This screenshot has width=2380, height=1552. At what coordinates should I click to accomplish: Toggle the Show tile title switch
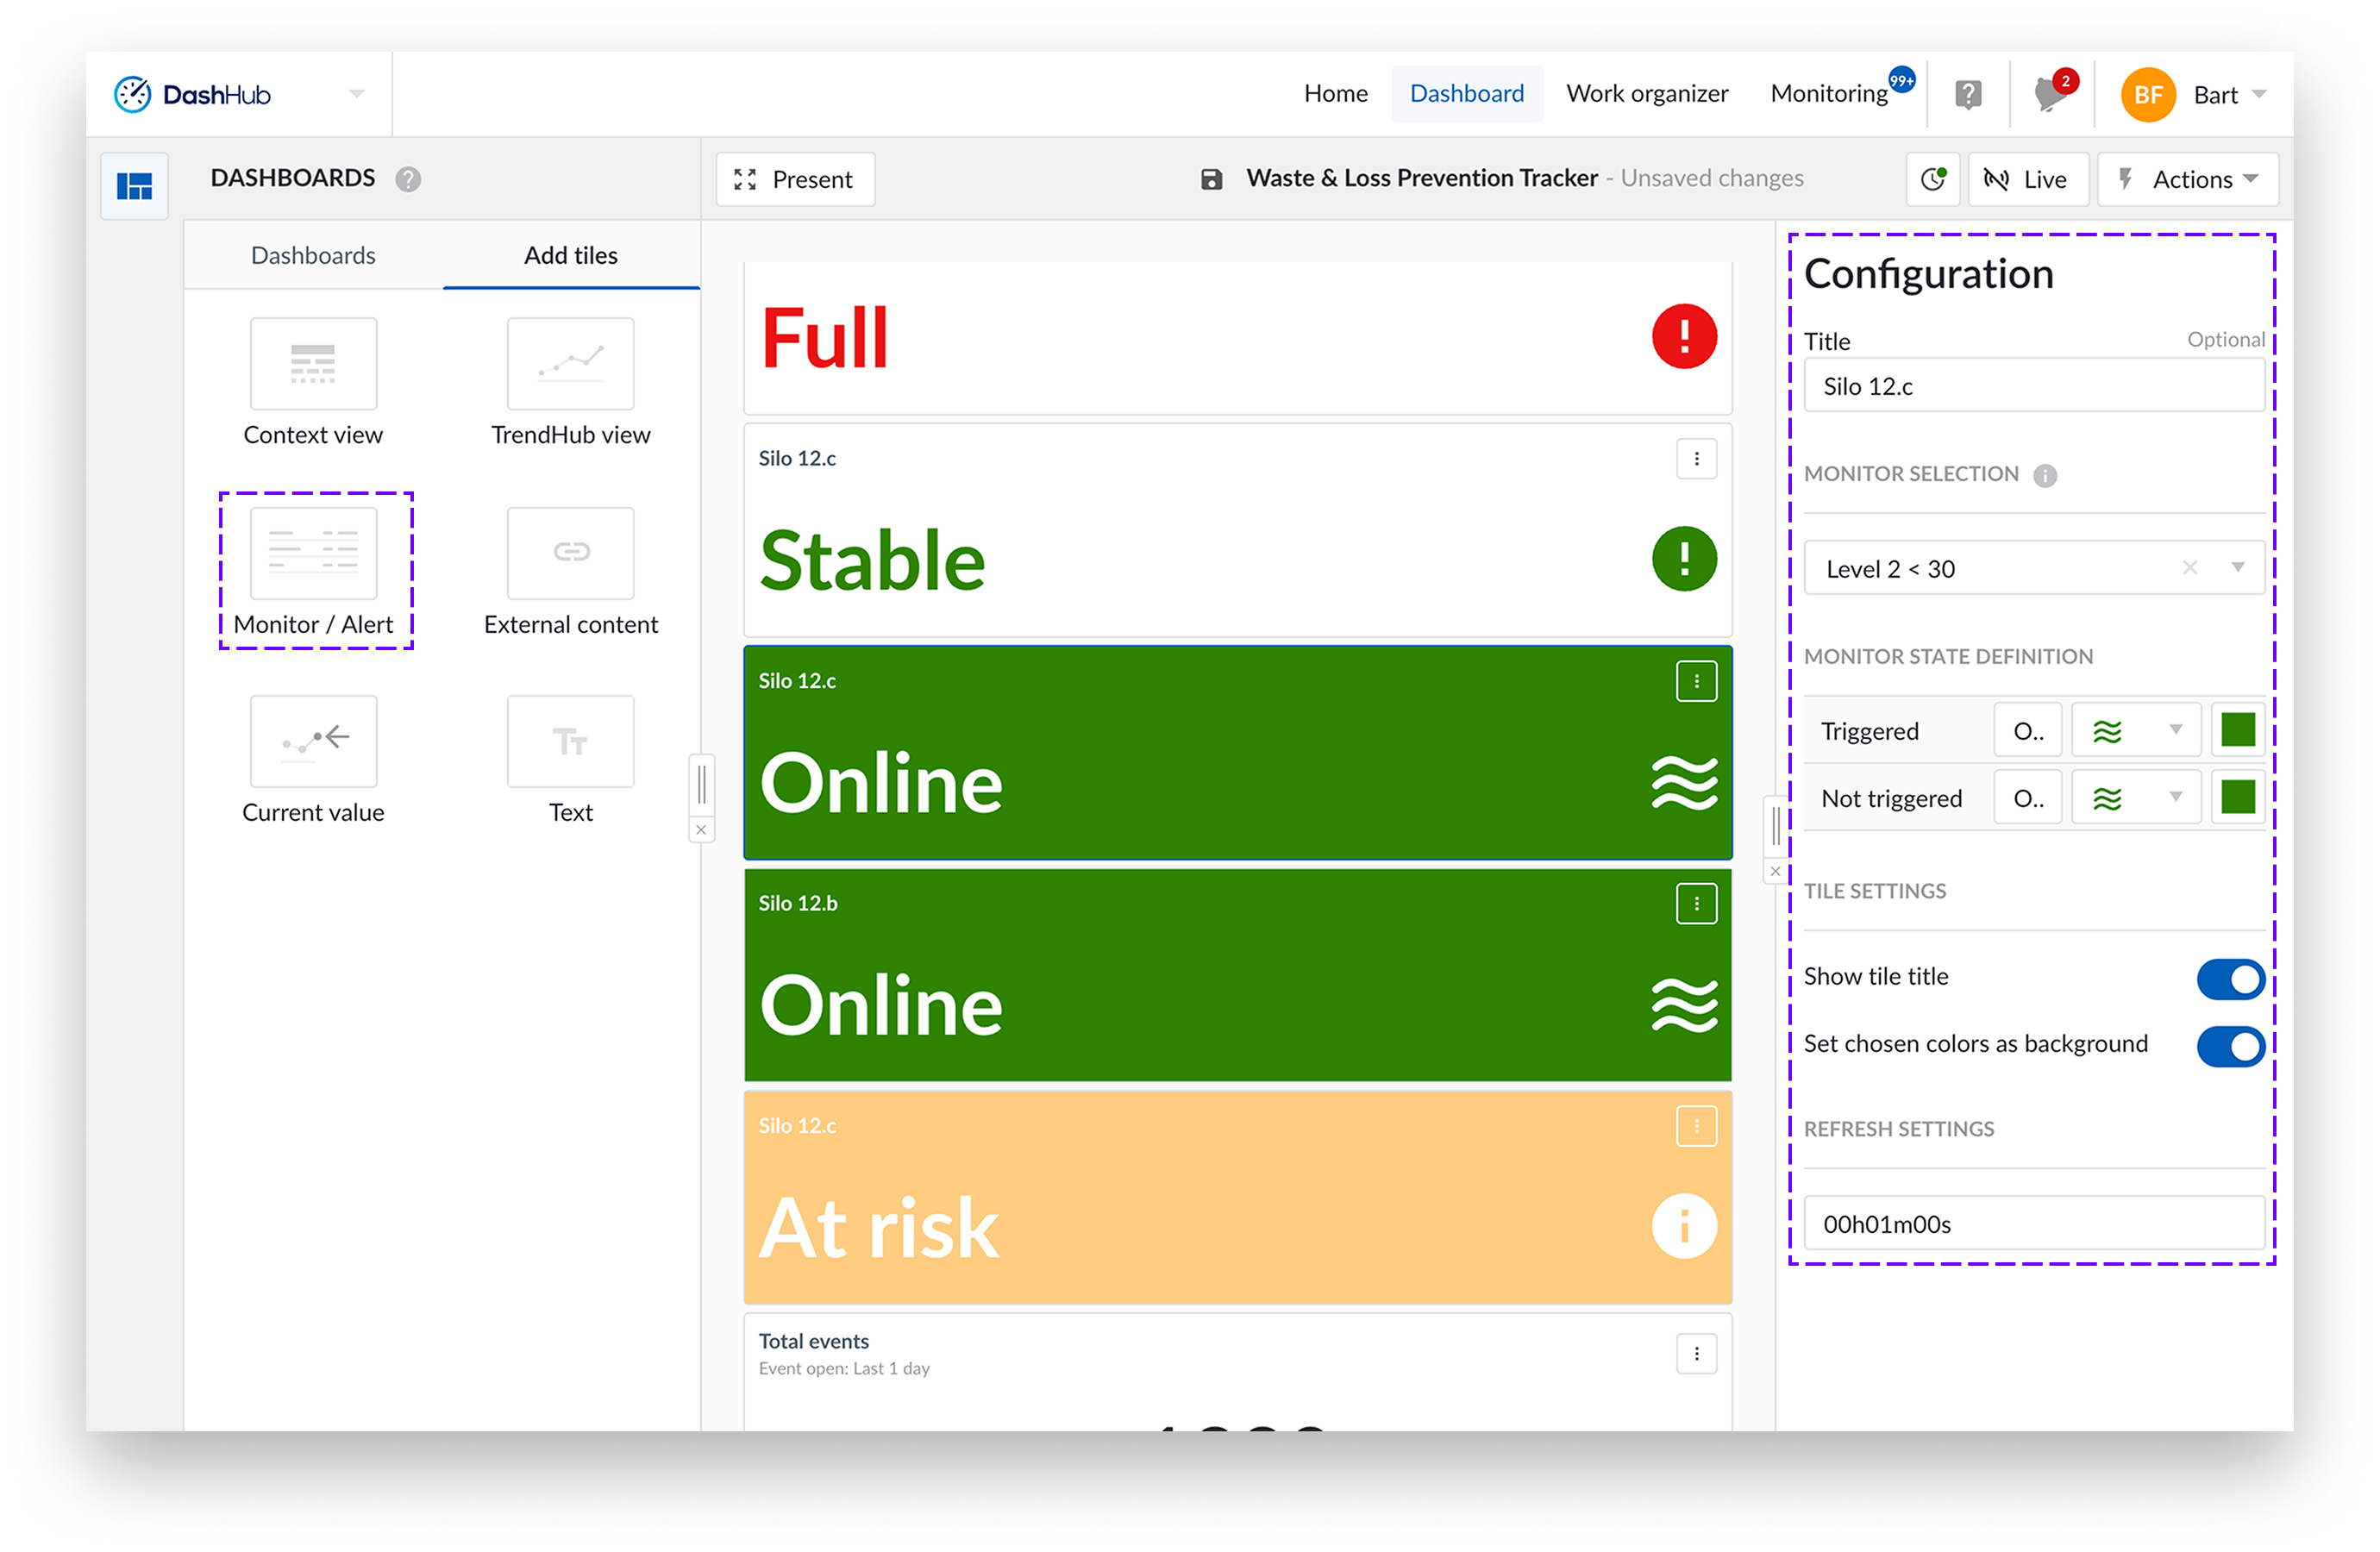click(x=2229, y=979)
